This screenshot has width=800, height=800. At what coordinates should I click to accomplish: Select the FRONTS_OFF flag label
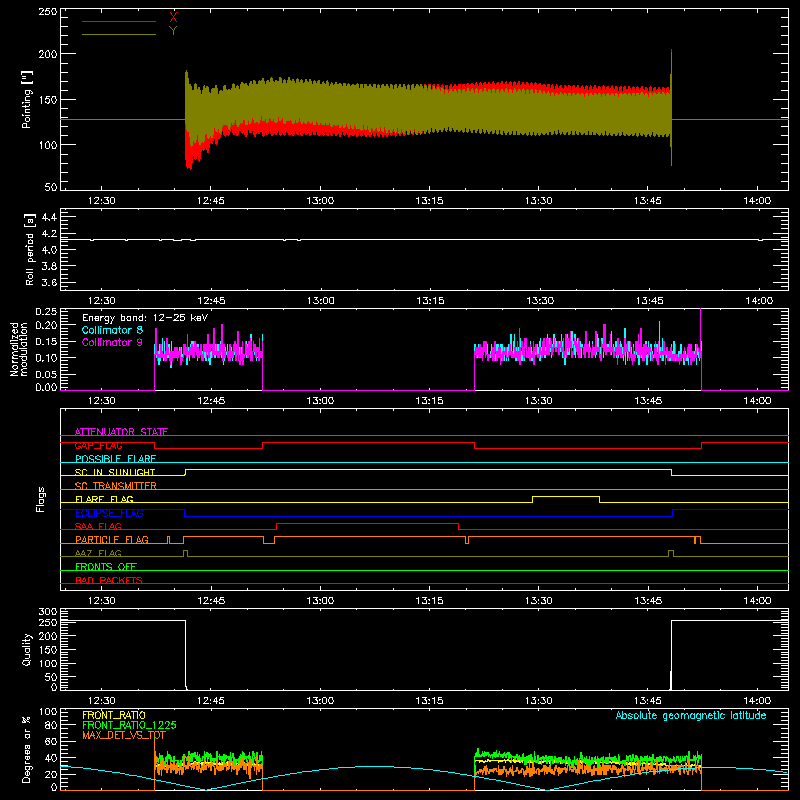[x=106, y=567]
